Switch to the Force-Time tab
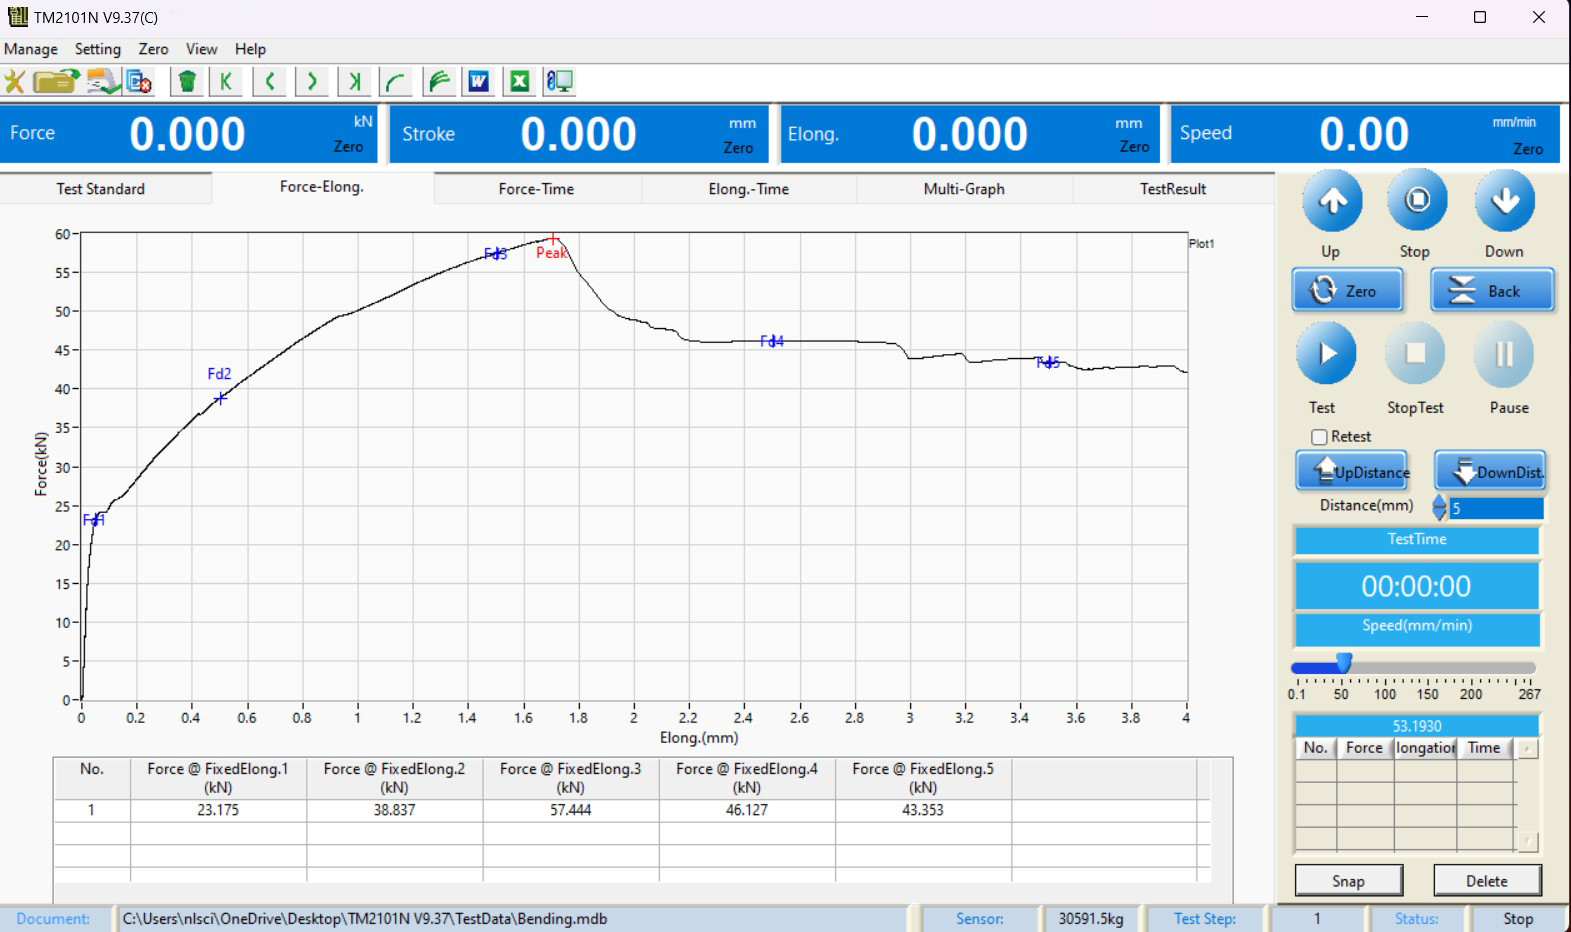The width and height of the screenshot is (1571, 932). tap(536, 189)
